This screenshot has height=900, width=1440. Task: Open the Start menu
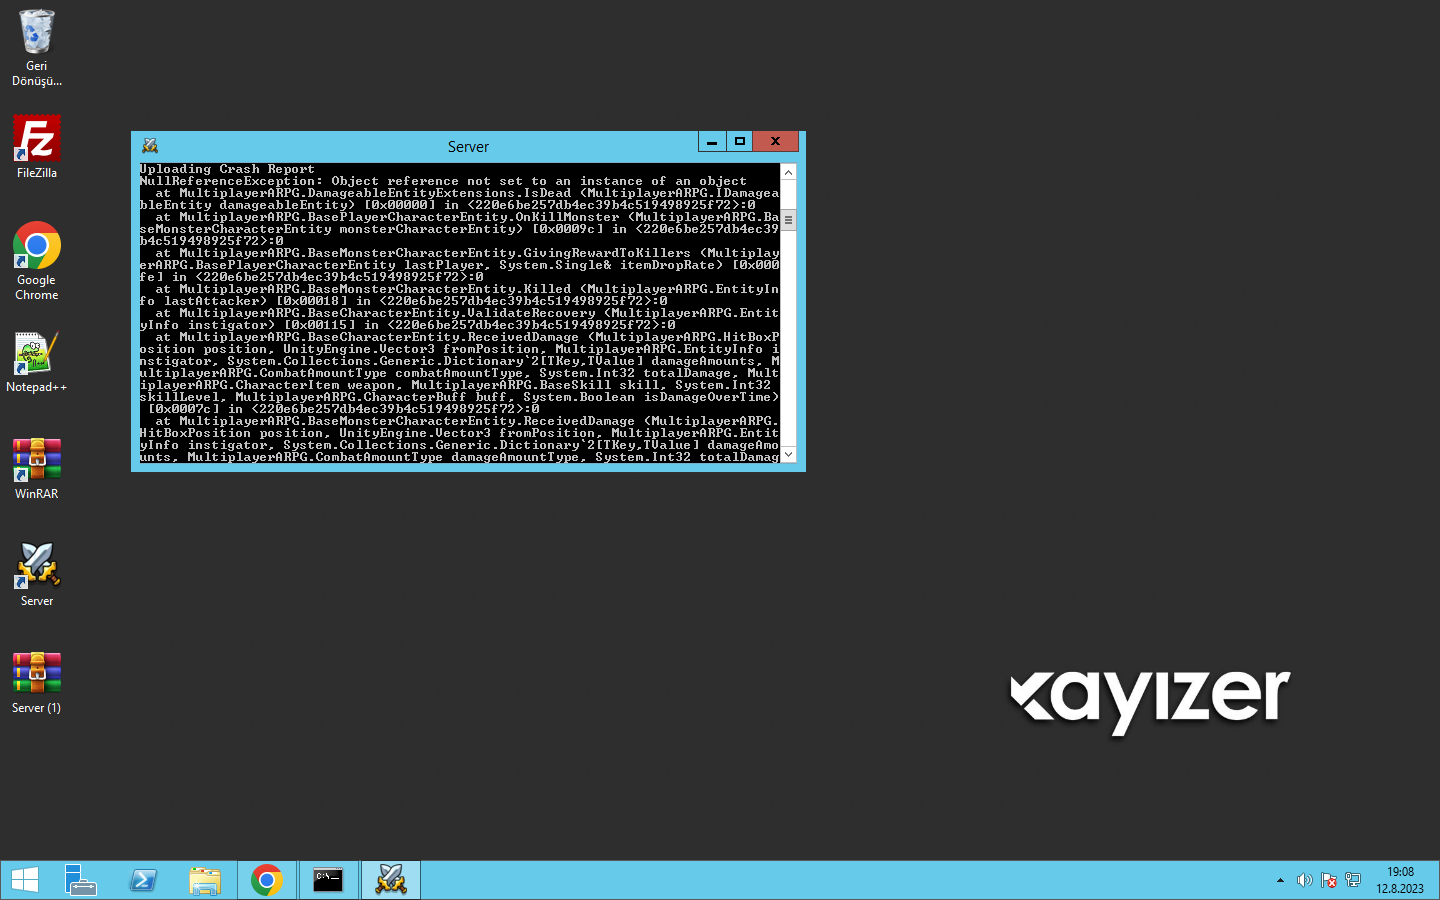click(24, 880)
